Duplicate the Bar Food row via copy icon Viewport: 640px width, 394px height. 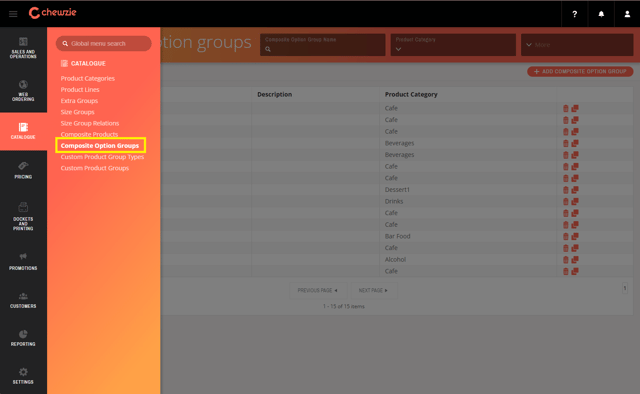575,236
